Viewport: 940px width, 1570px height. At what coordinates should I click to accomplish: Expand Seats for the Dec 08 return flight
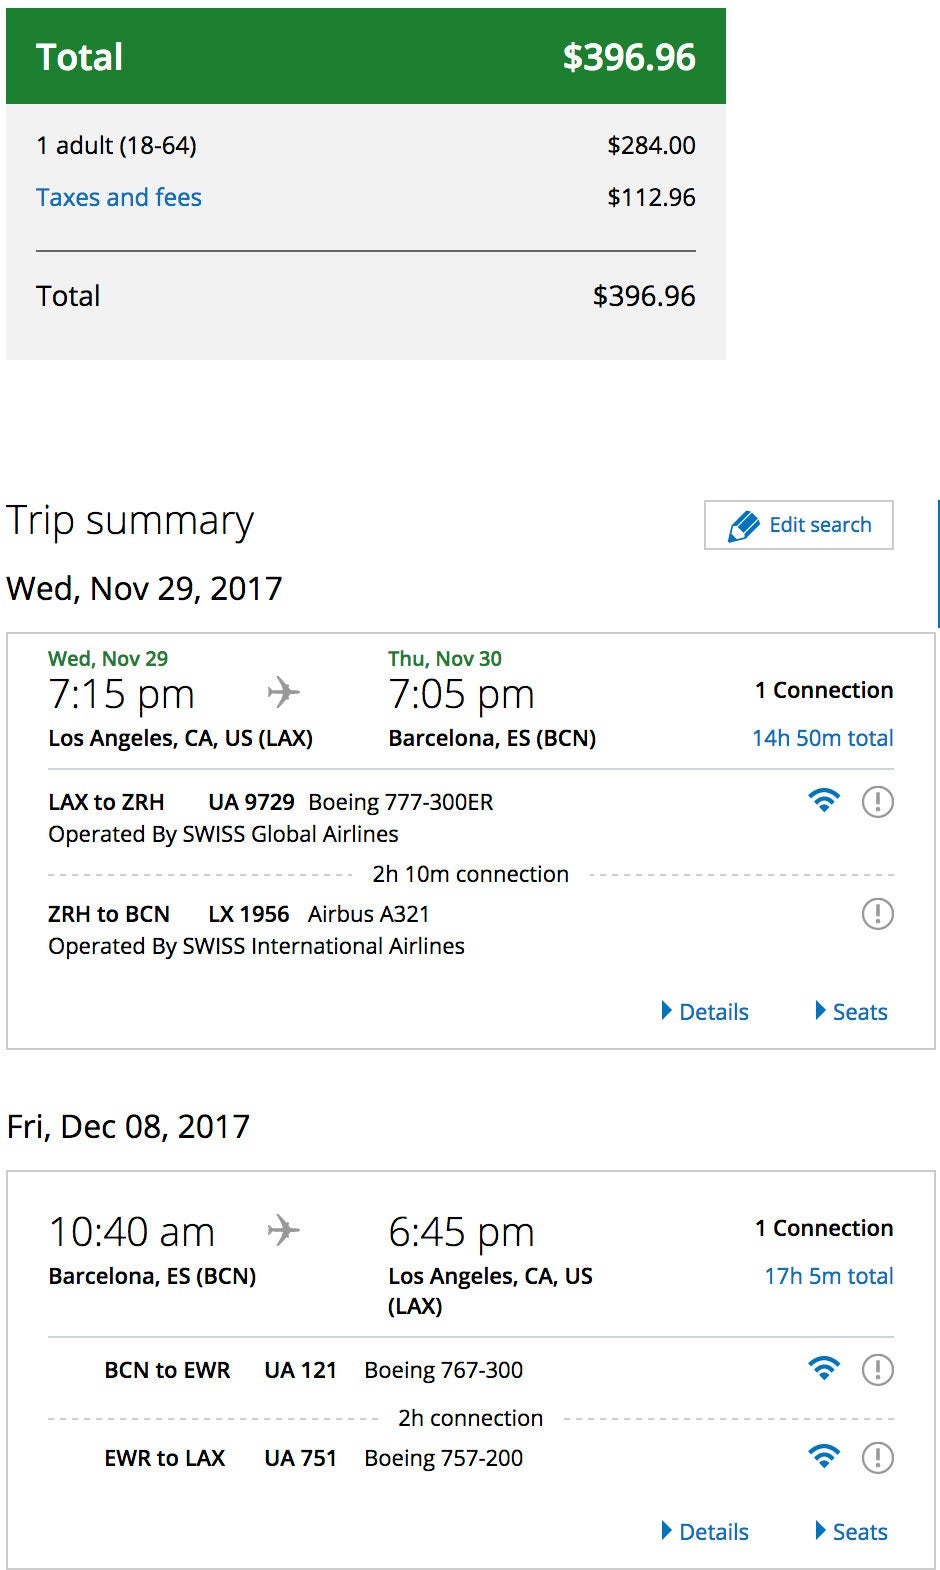pos(851,1532)
